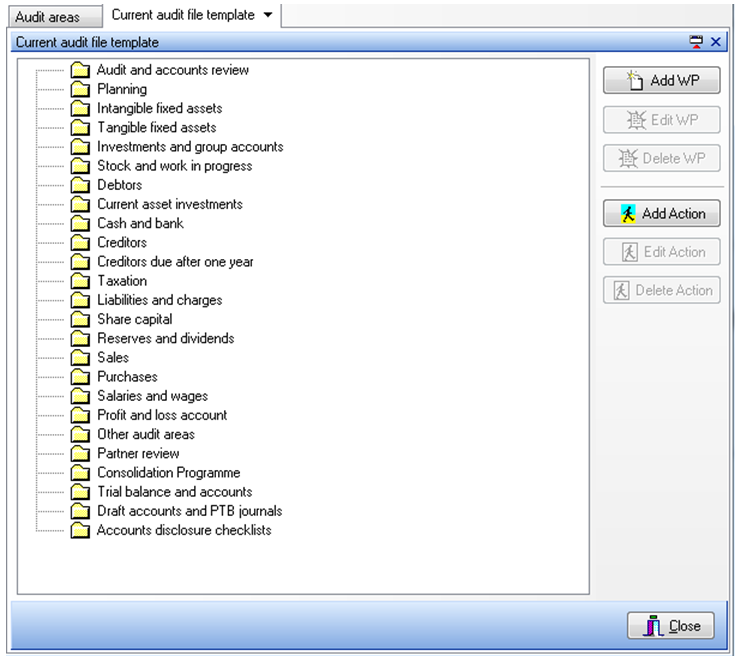The image size is (738, 659).
Task: Click the Taxation folder icon
Action: click(80, 281)
